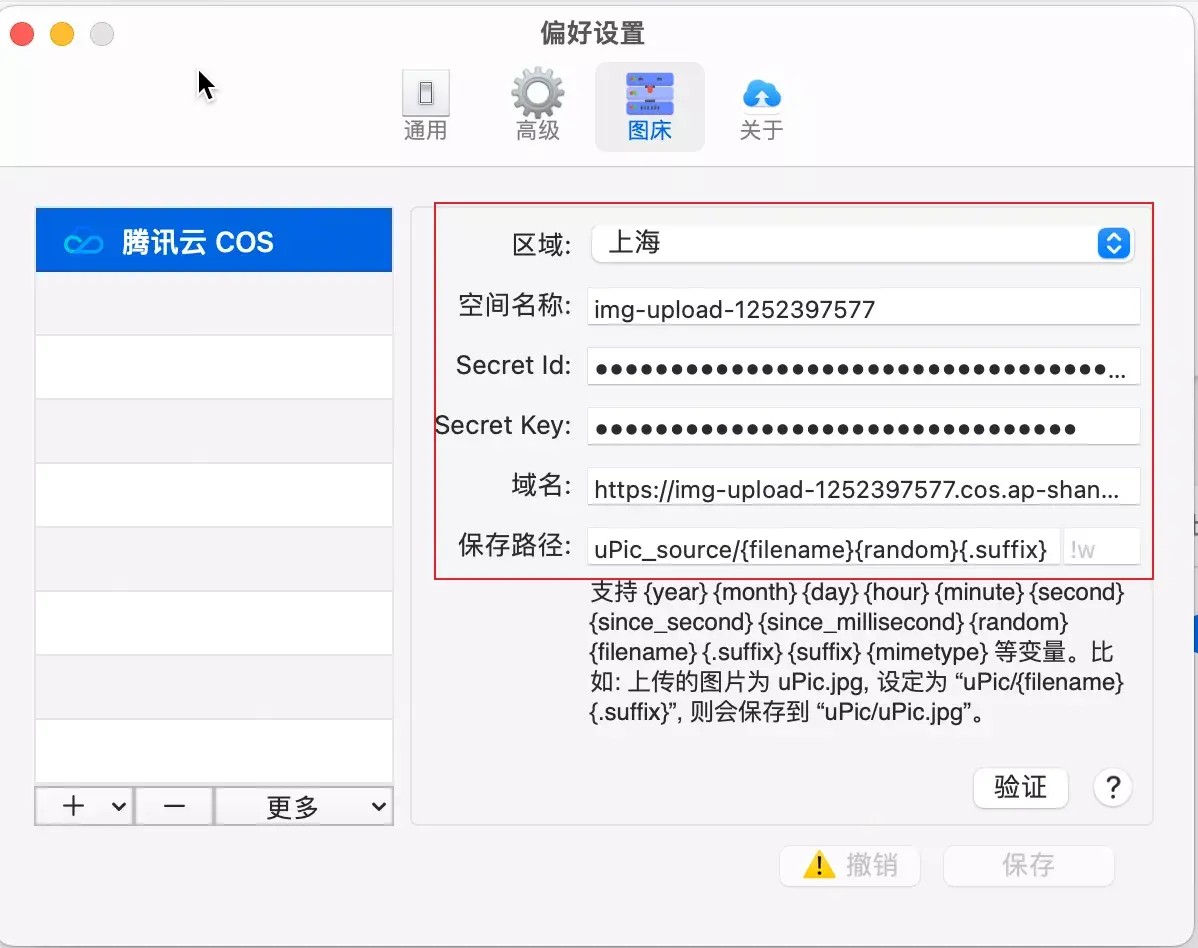Click the !w indicator beside 保存路径 field

point(1101,548)
